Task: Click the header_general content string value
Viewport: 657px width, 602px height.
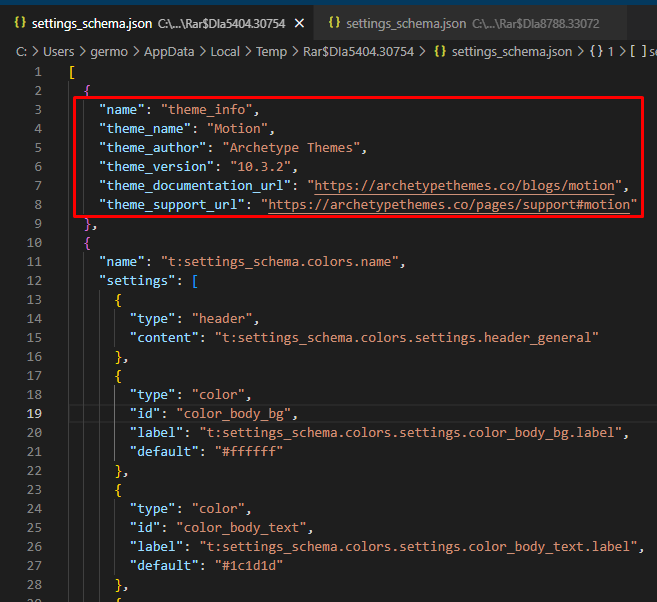Action: point(406,338)
